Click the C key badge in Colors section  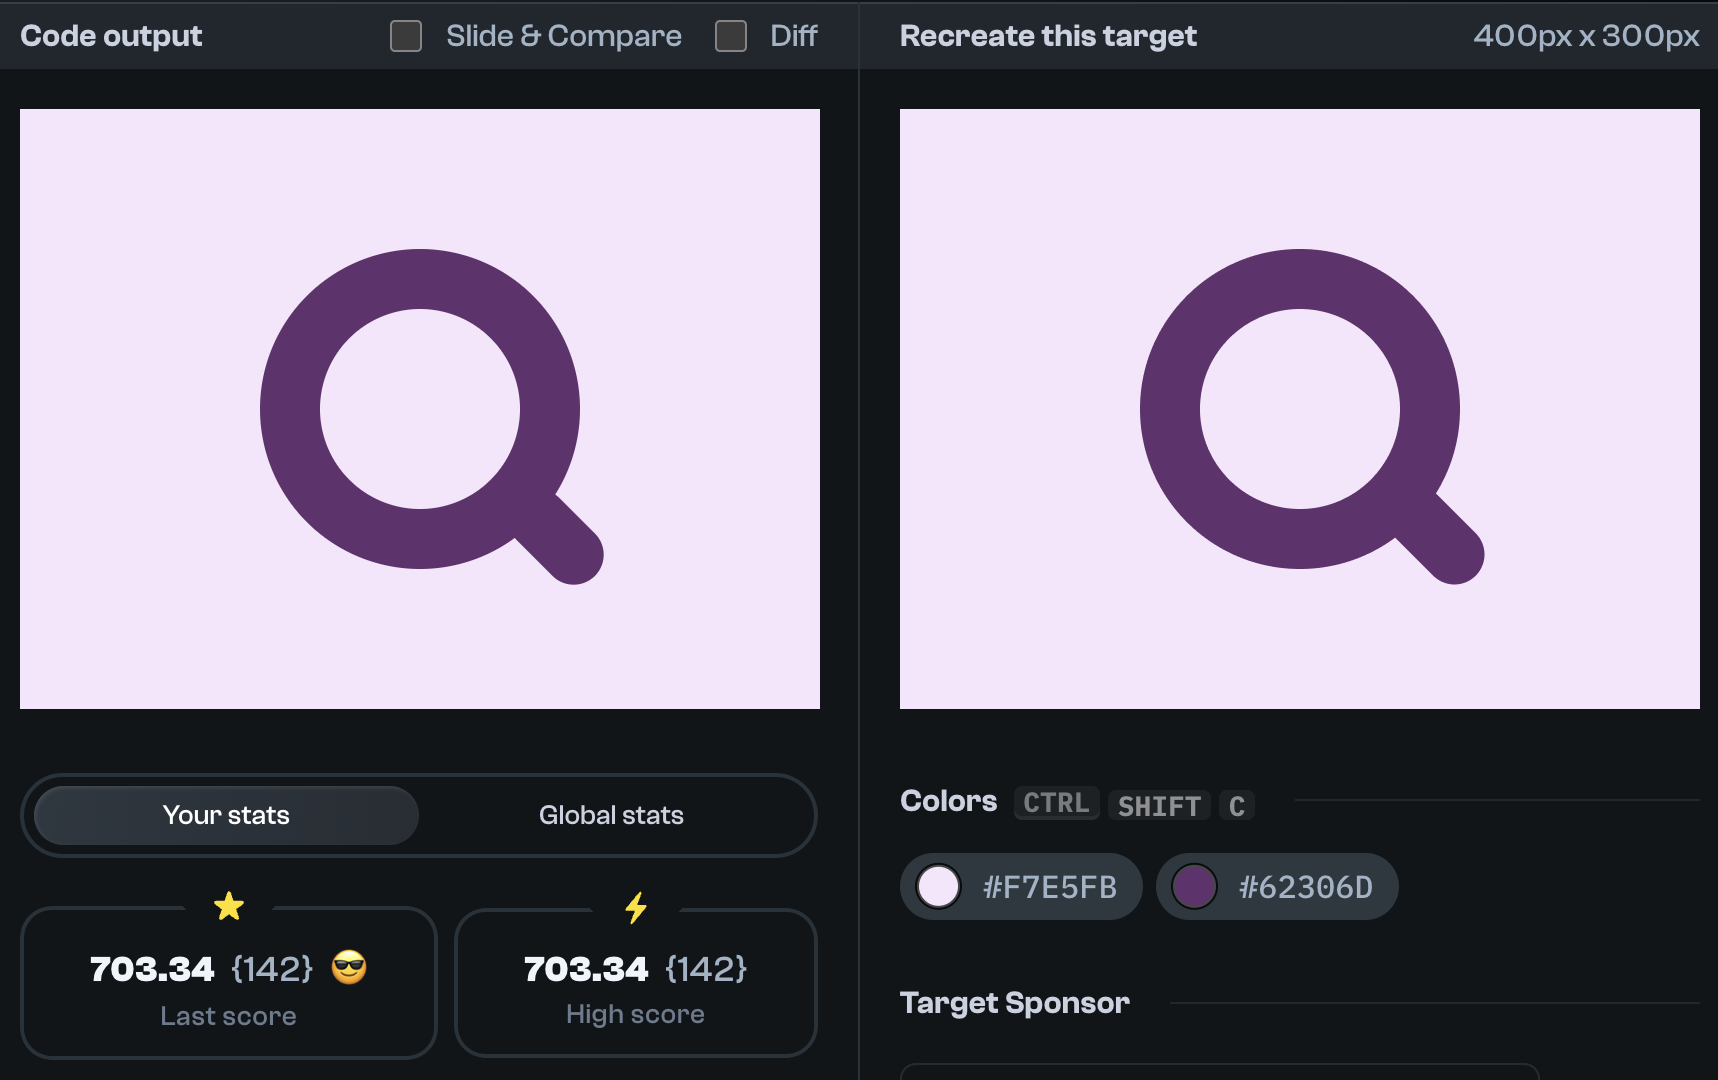click(1237, 805)
